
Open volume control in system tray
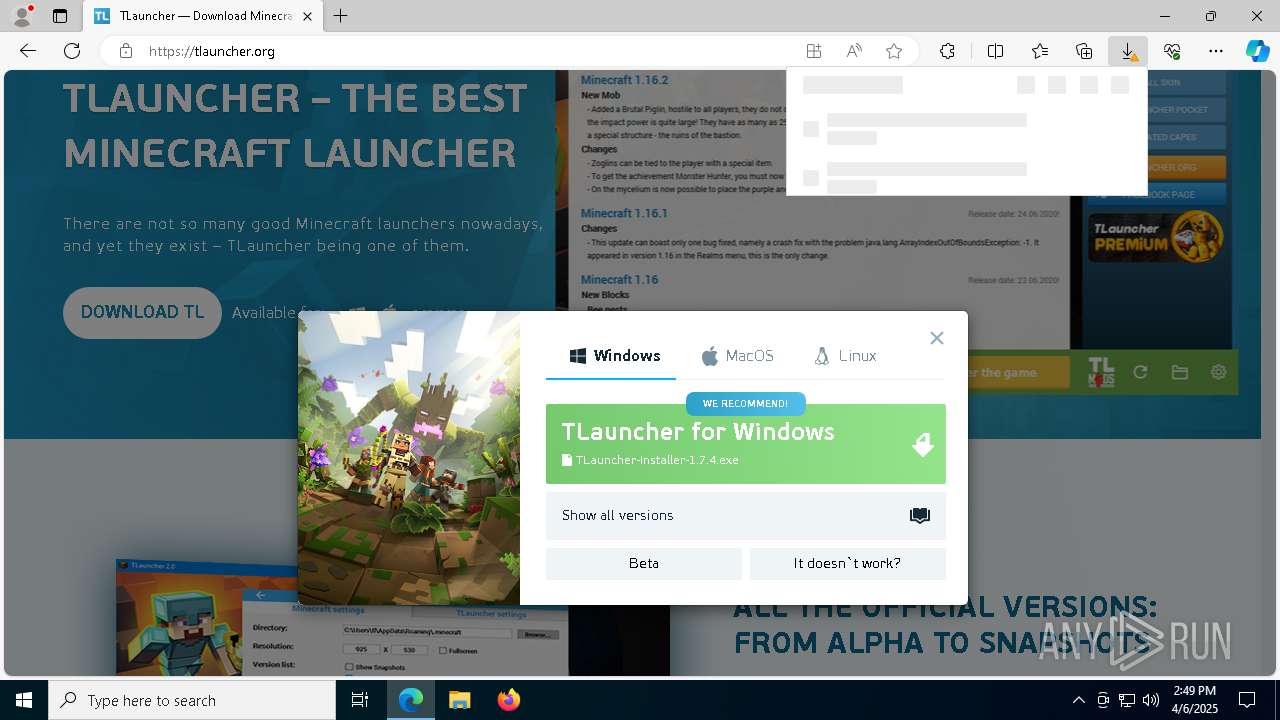click(1151, 700)
